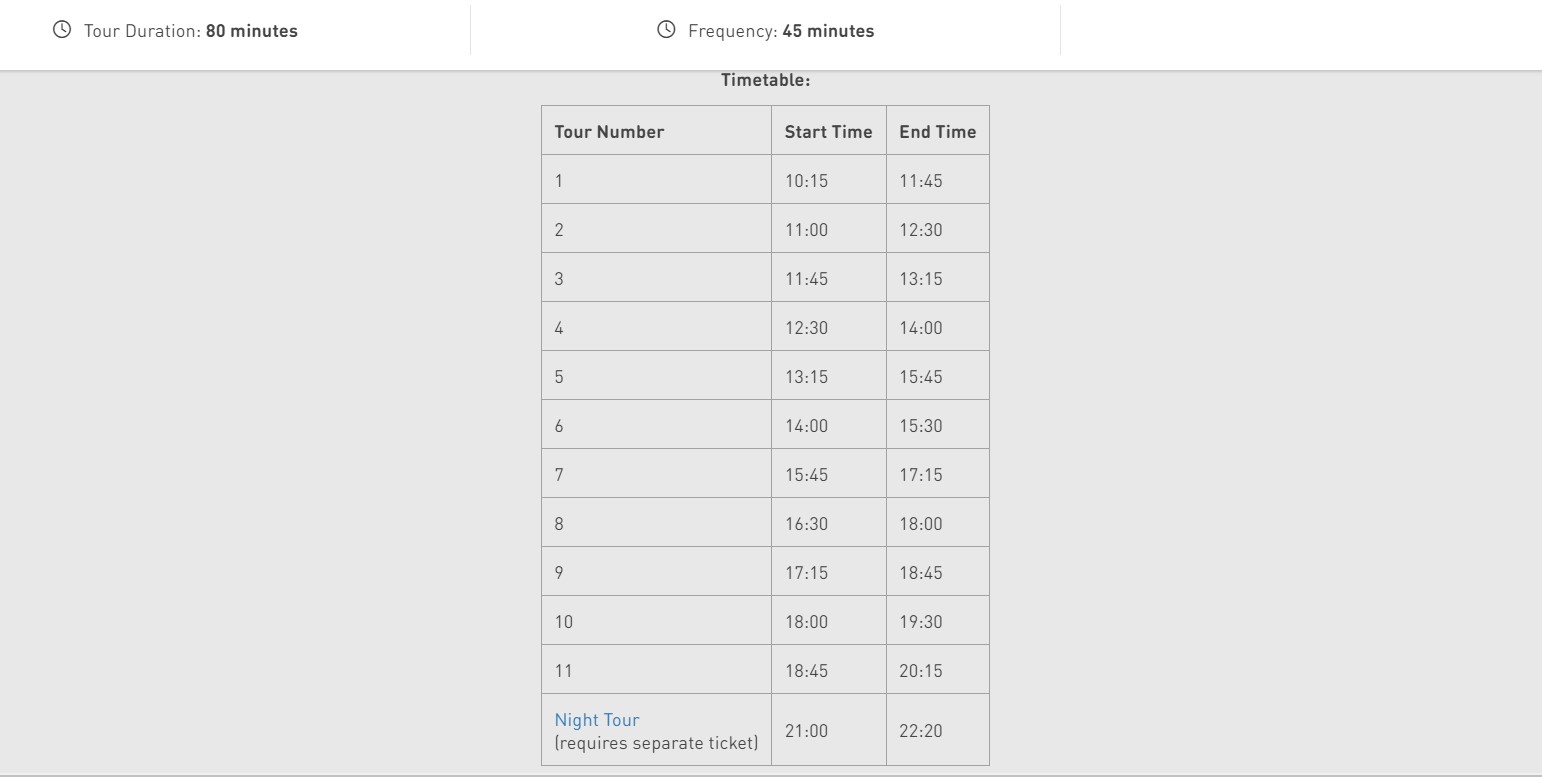Click the Timetable heading
The image size is (1542, 777).
766,80
